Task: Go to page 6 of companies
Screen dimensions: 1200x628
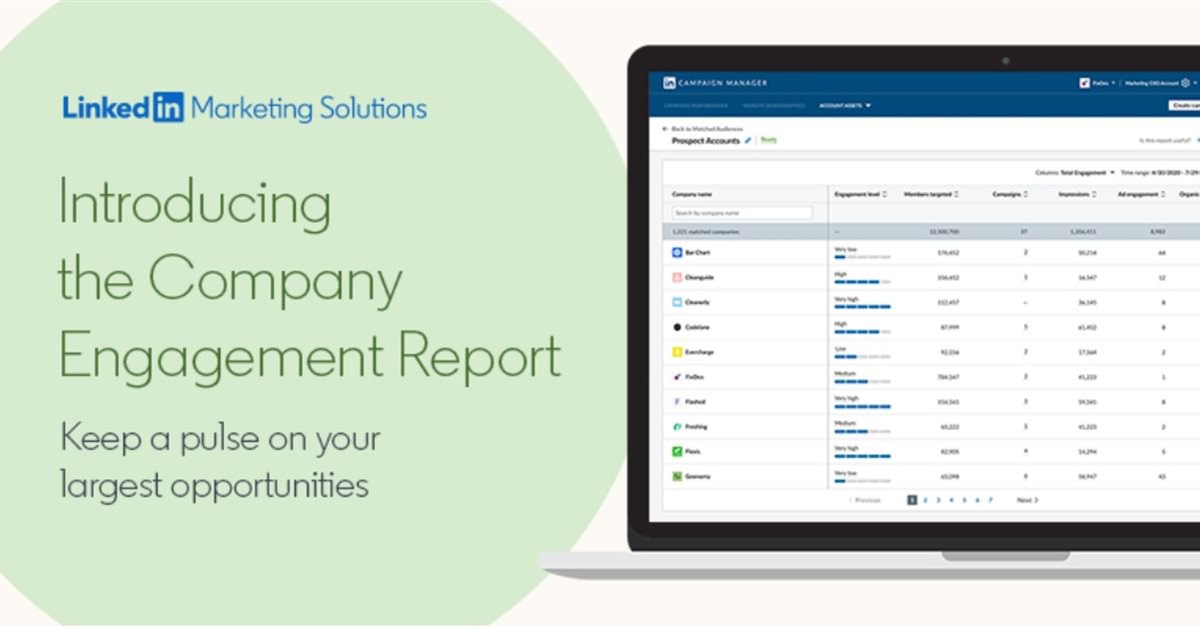Action: (x=977, y=500)
